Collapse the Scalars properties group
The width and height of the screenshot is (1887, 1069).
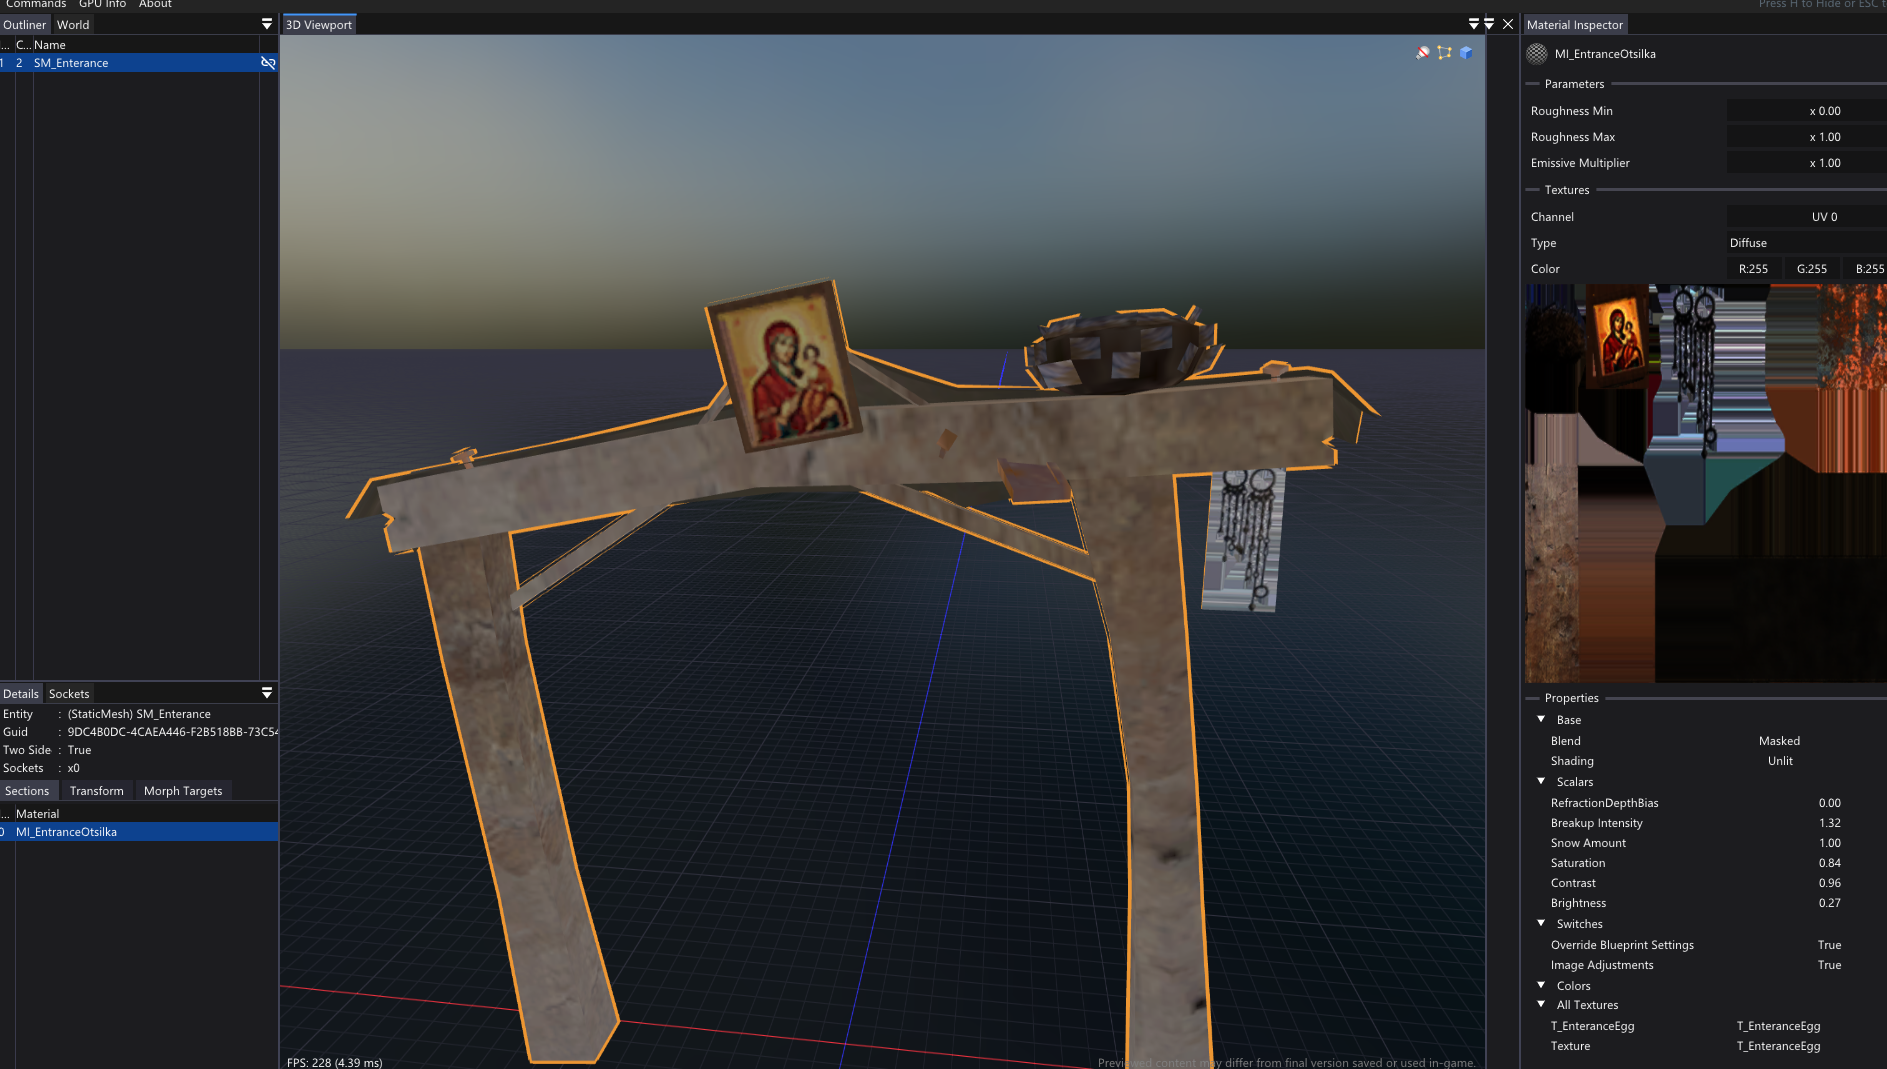pos(1541,781)
